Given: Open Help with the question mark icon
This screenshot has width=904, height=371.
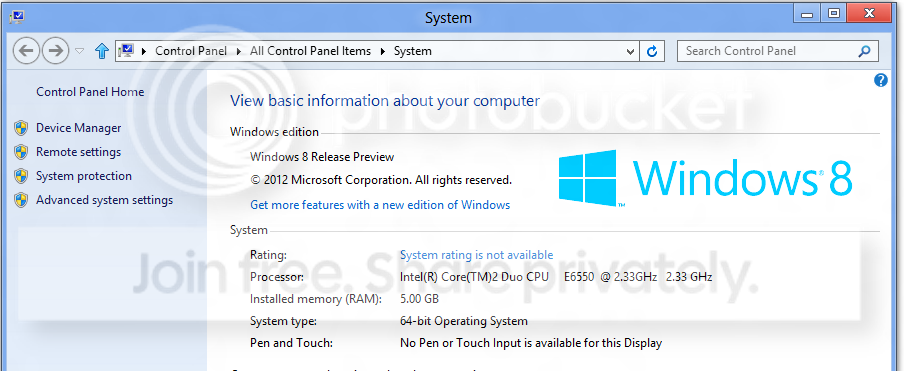Looking at the screenshot, I should point(880,80).
